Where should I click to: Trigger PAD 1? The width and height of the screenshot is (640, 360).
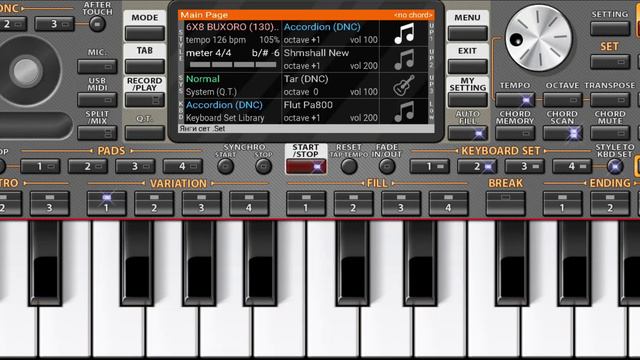[40, 167]
